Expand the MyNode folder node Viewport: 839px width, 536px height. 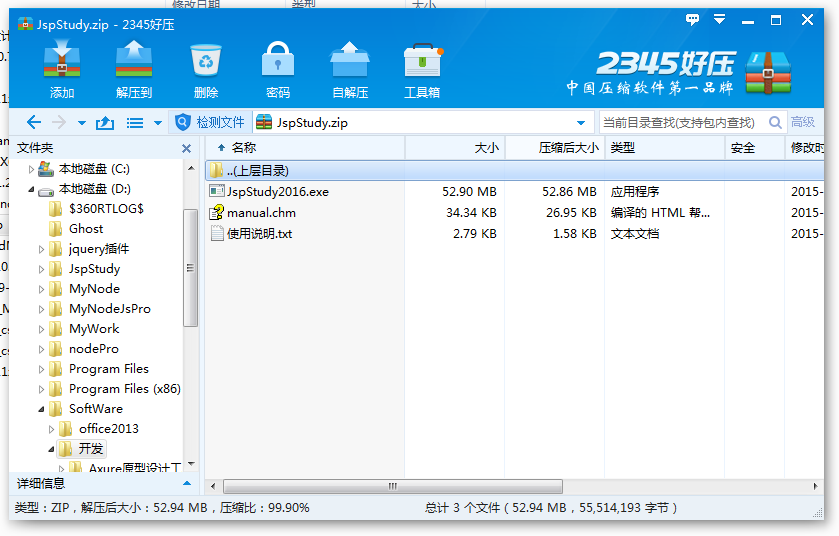click(x=41, y=289)
